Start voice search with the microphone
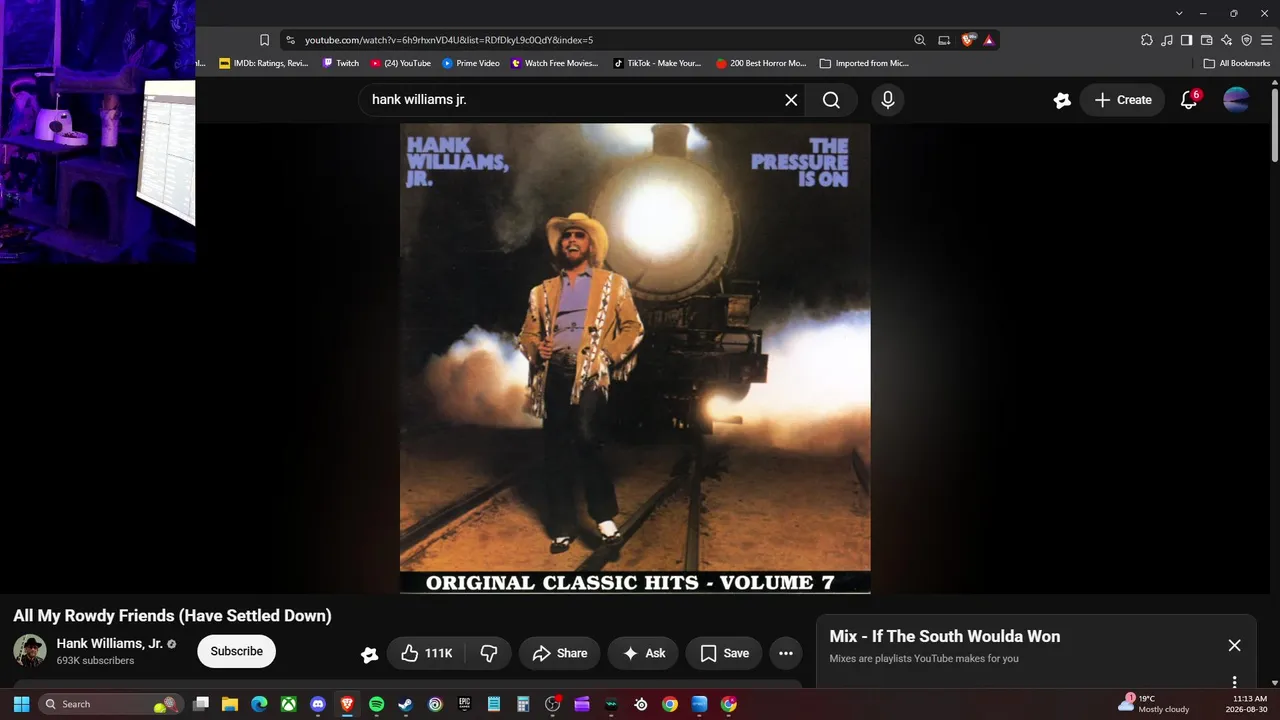The width and height of the screenshot is (1280, 720). pos(887,100)
